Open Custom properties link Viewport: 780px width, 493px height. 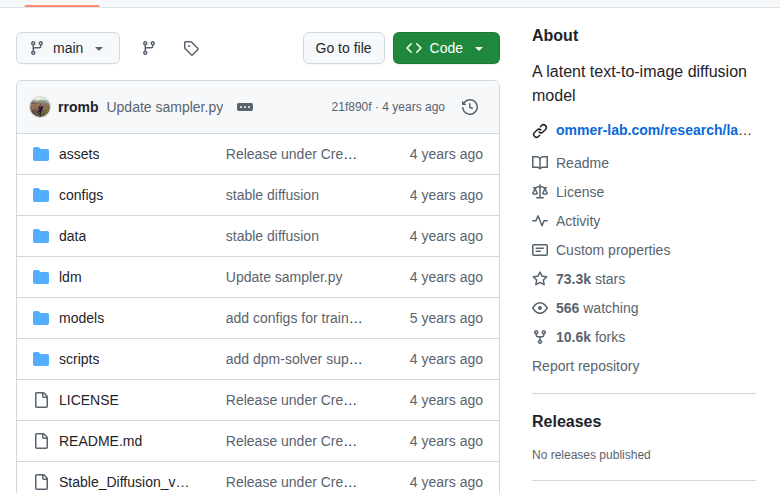coord(613,250)
